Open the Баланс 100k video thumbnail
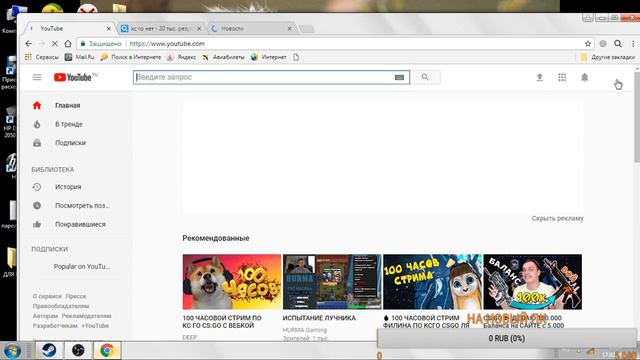 click(533, 282)
